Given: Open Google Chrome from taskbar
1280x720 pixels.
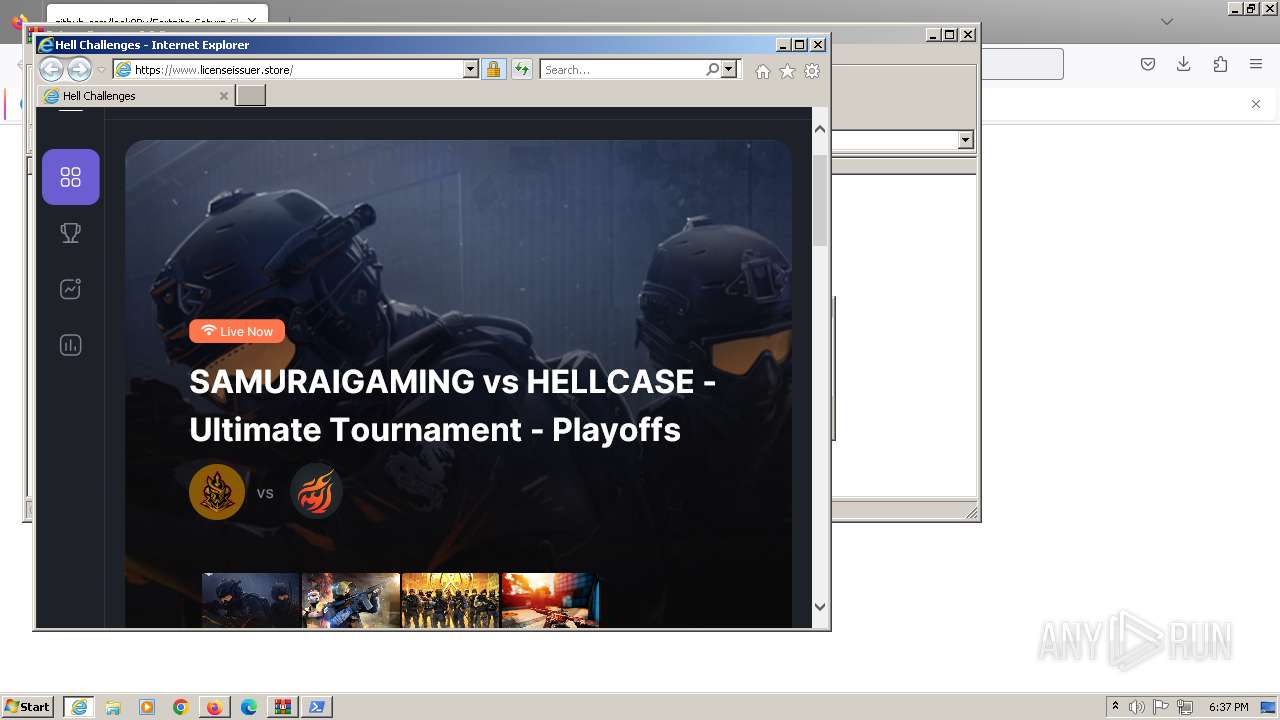Looking at the screenshot, I should pos(181,707).
